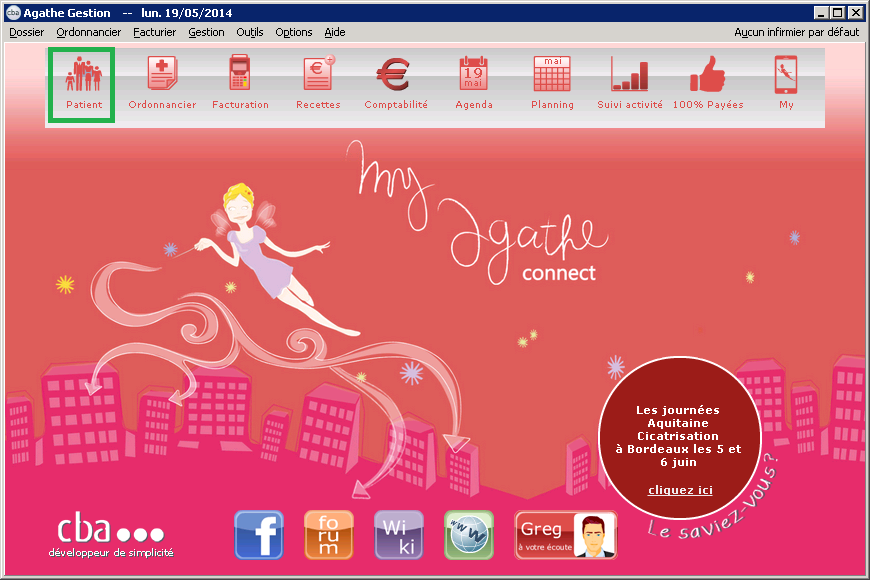The height and width of the screenshot is (580, 870).
Task: Open the Options menu
Action: (x=294, y=32)
